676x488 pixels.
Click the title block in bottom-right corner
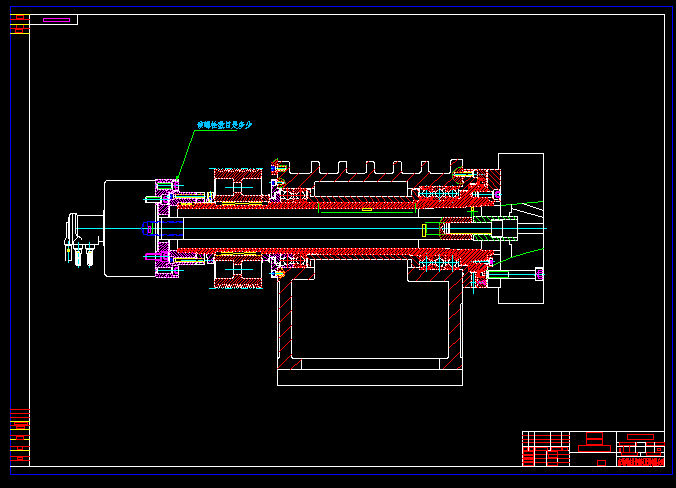tap(593, 449)
